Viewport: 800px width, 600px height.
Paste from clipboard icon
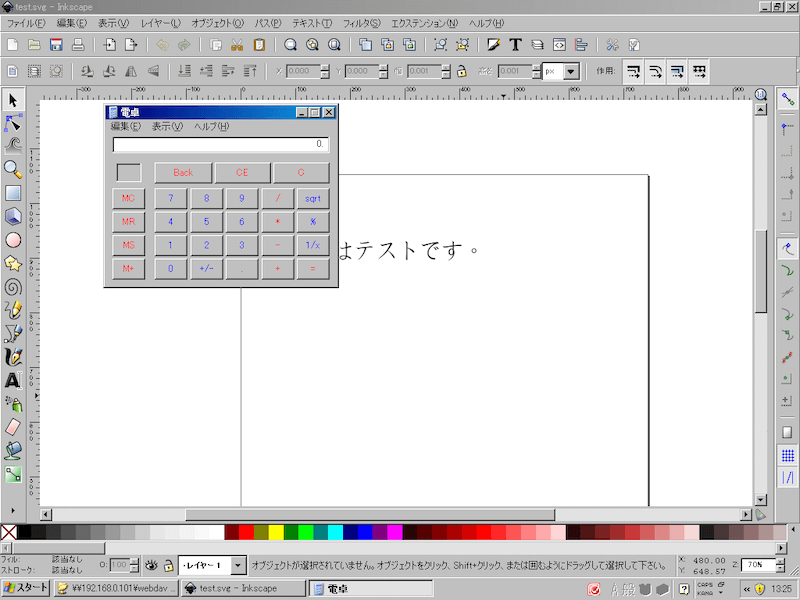tap(259, 45)
